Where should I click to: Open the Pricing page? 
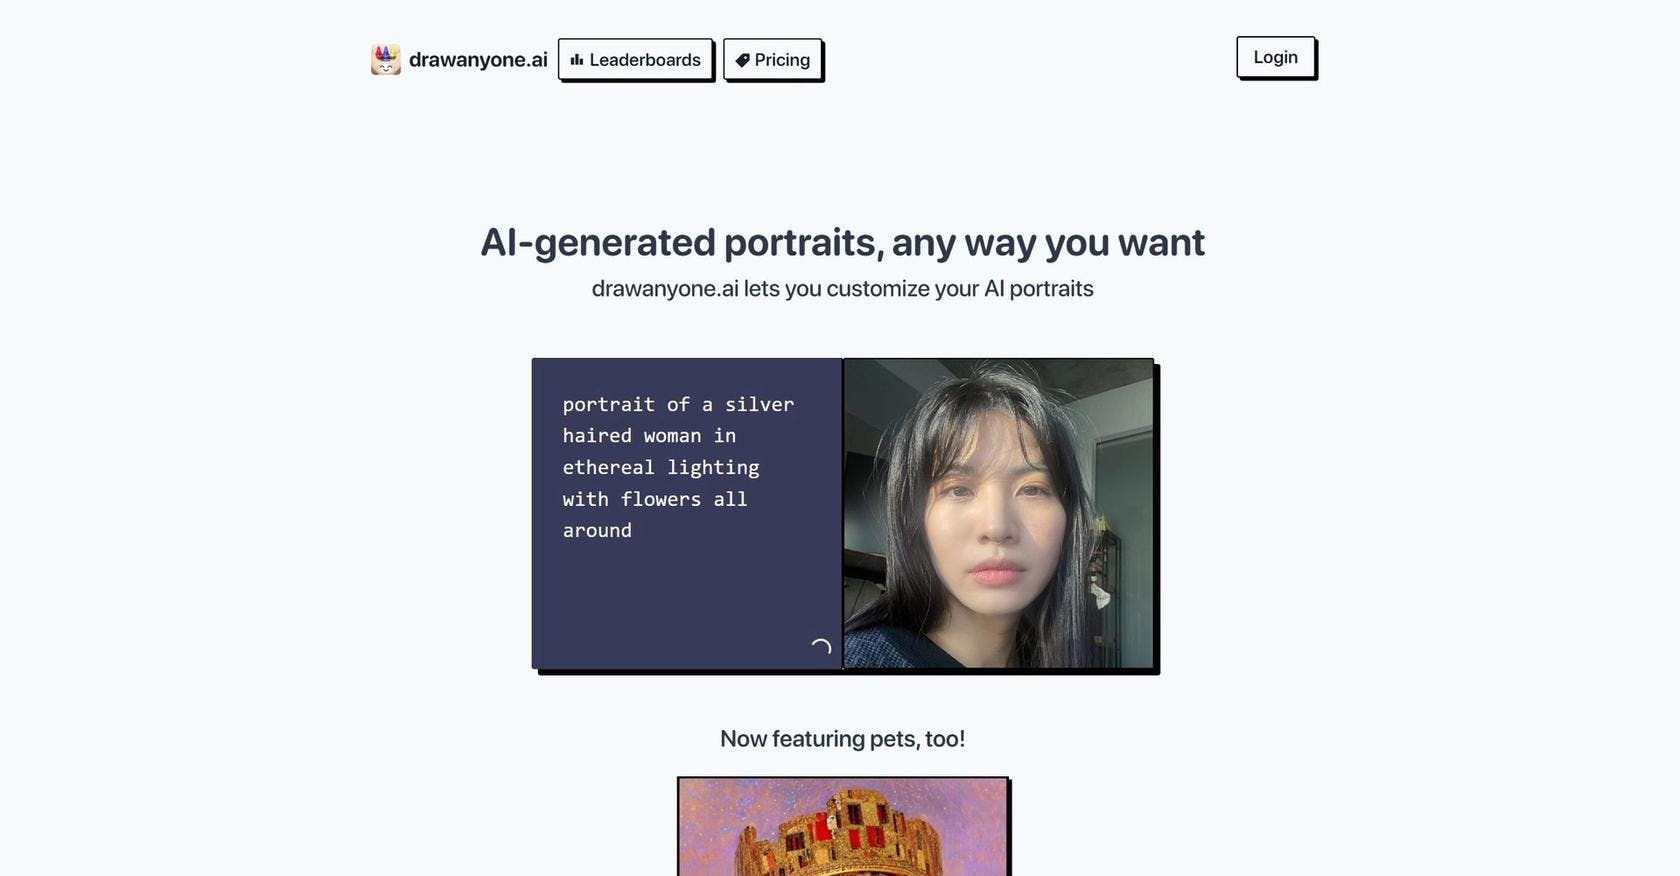(x=772, y=60)
